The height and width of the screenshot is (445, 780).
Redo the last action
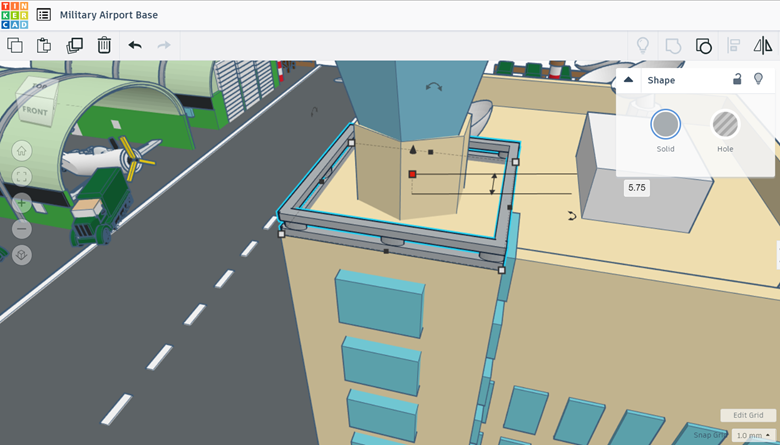[164, 45]
